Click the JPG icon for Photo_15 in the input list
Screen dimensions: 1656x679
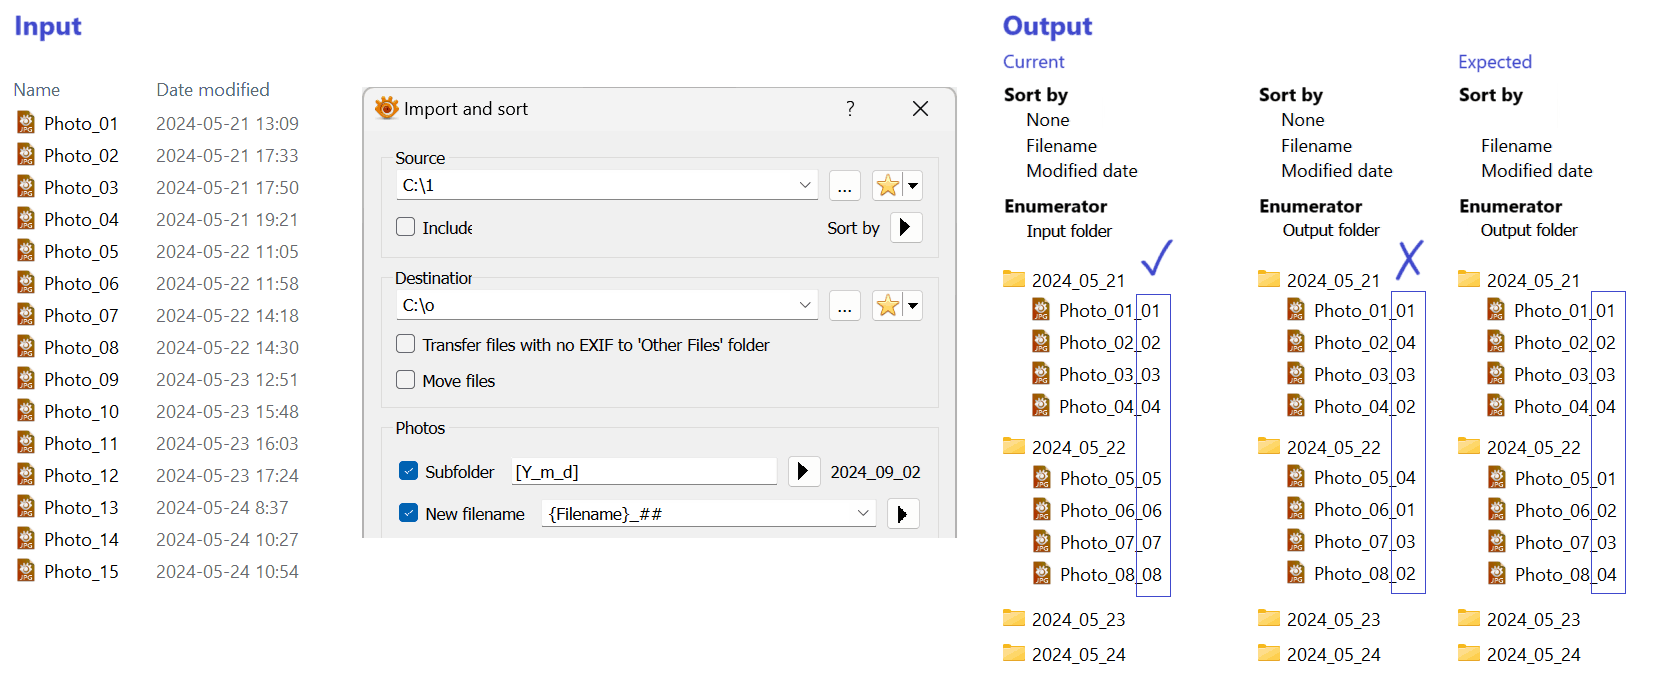coord(26,571)
